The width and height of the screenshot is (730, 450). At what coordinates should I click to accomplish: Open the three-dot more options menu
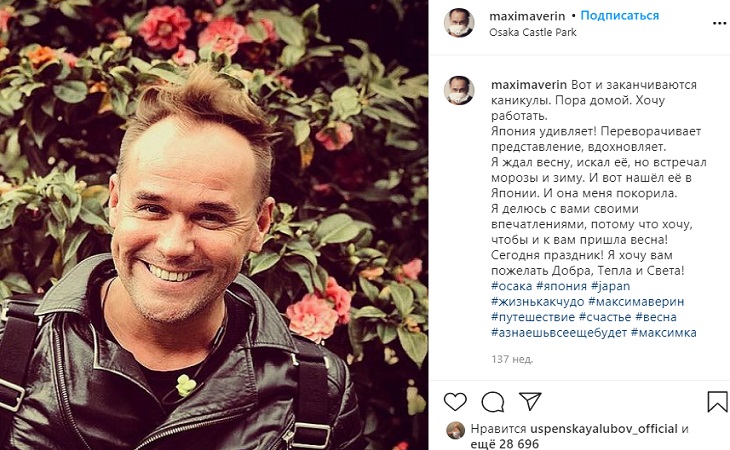(x=720, y=23)
